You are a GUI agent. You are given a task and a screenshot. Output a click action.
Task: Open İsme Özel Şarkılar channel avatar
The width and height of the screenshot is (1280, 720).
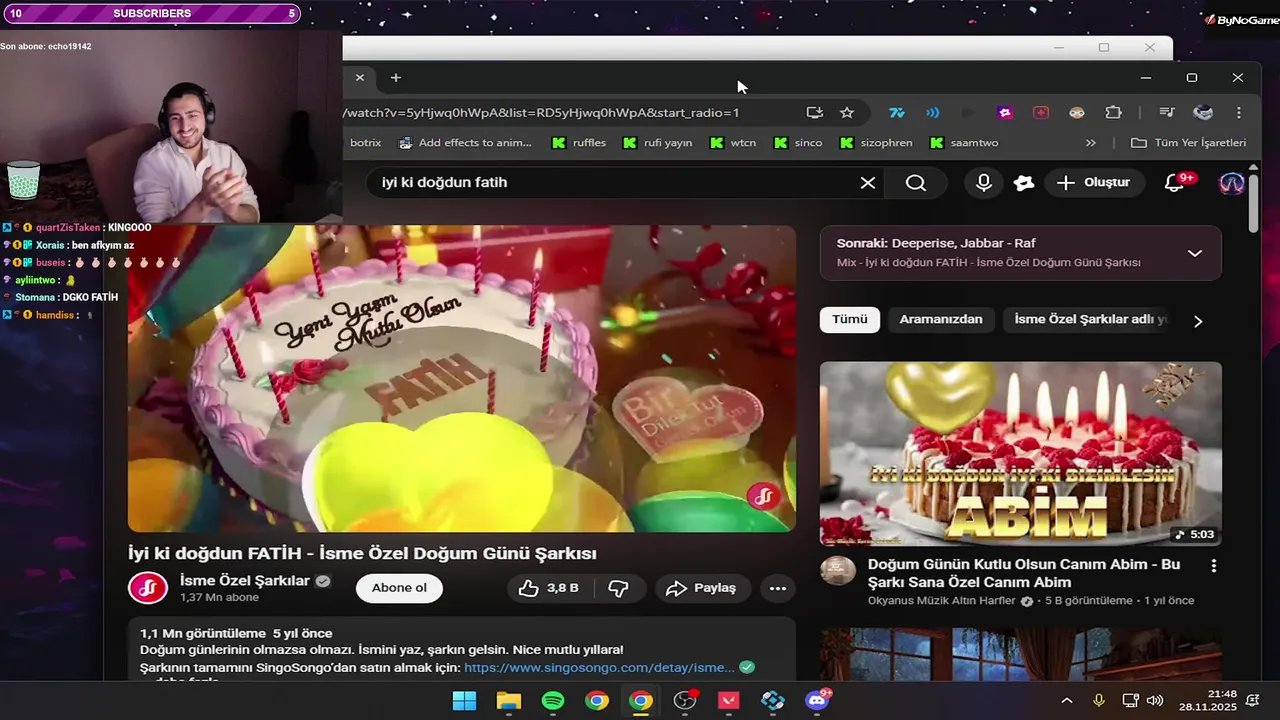coord(148,588)
